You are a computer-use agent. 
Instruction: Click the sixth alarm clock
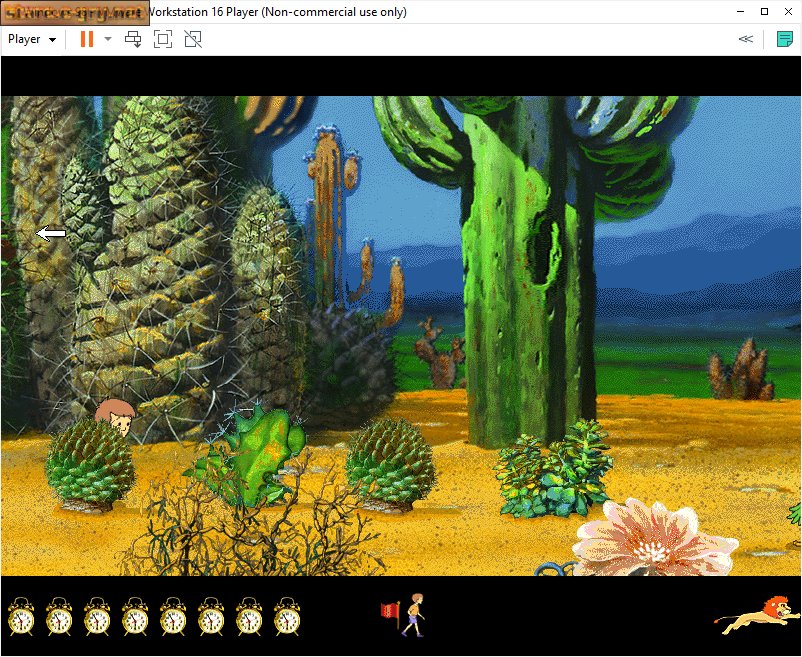click(211, 616)
